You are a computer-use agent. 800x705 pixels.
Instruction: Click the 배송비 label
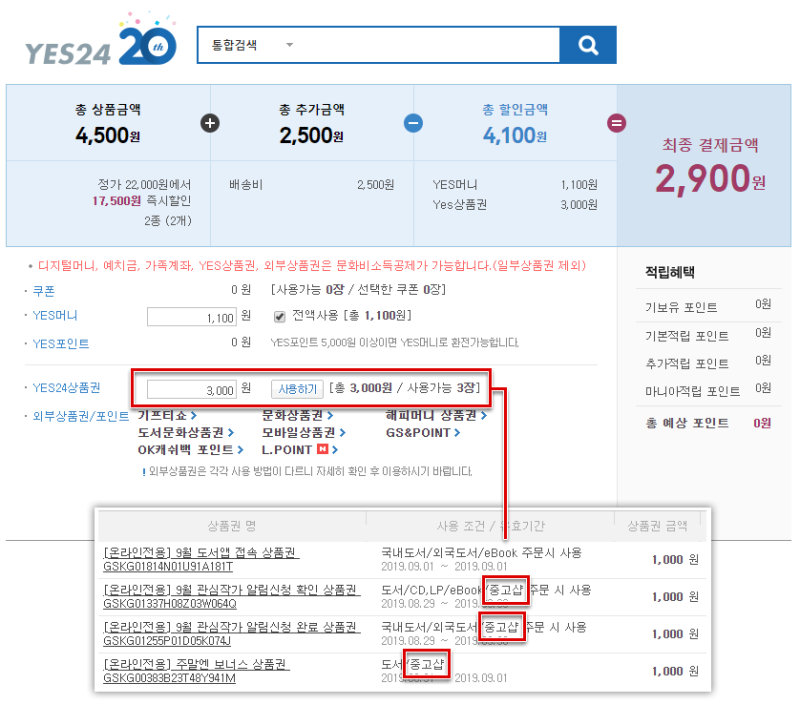click(246, 185)
